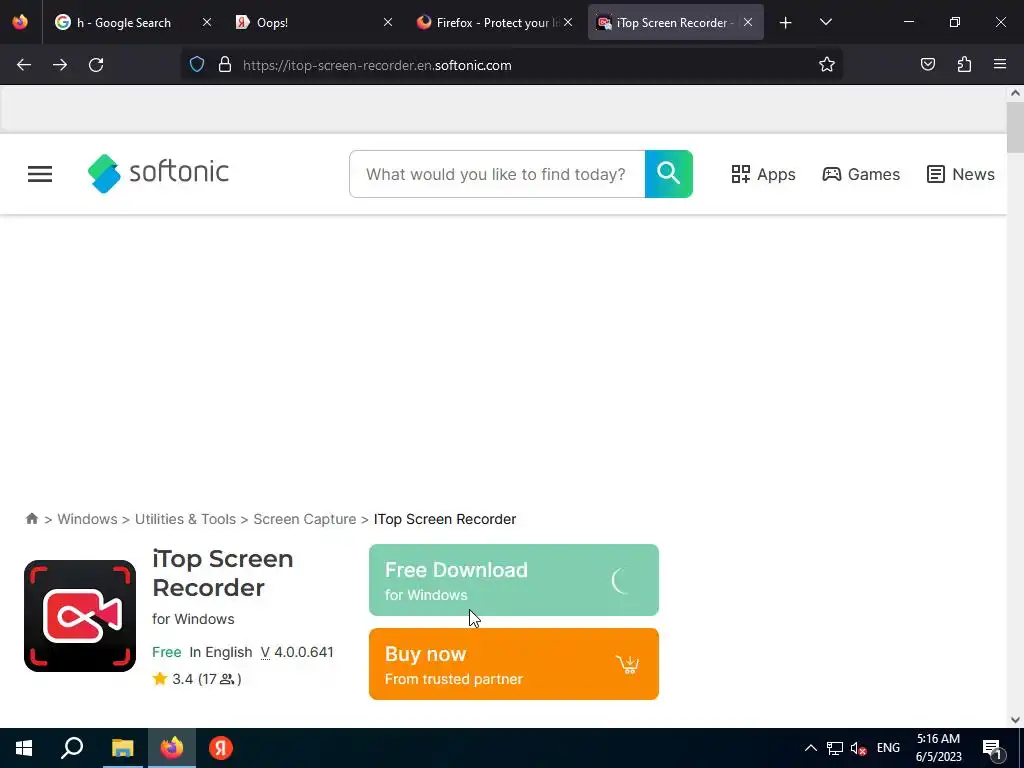Click the page vertical scrollbar thumb

1015,128
